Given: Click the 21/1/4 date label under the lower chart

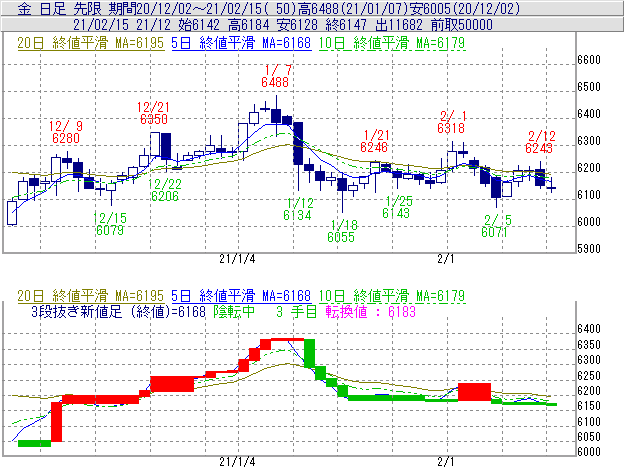Looking at the screenshot, I should click(237, 462).
